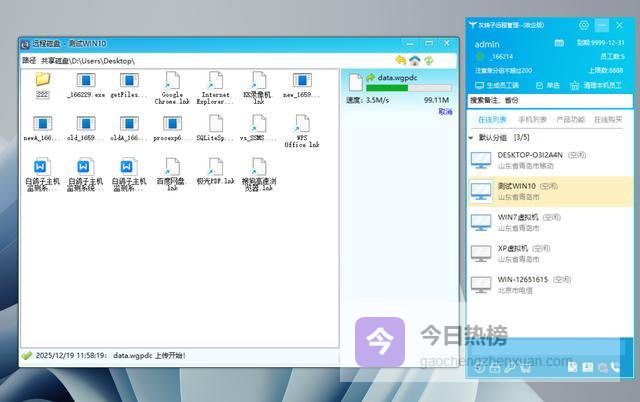Open the settings hexagon icon in title bar
The height and width of the screenshot is (402, 640).
point(583,25)
